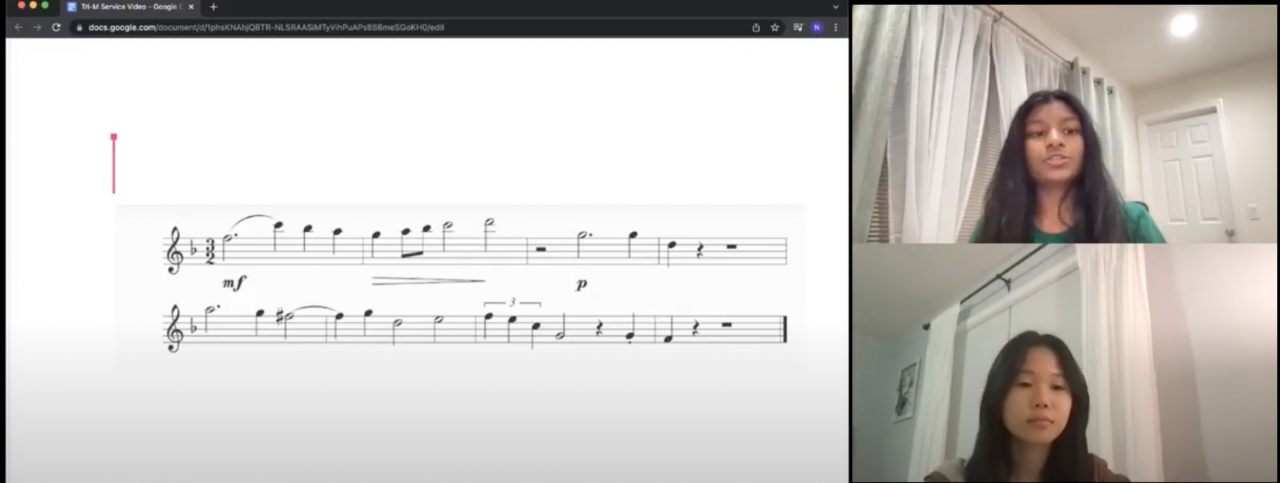1280x483 pixels.
Task: Click the site lock icon
Action: coord(80,27)
